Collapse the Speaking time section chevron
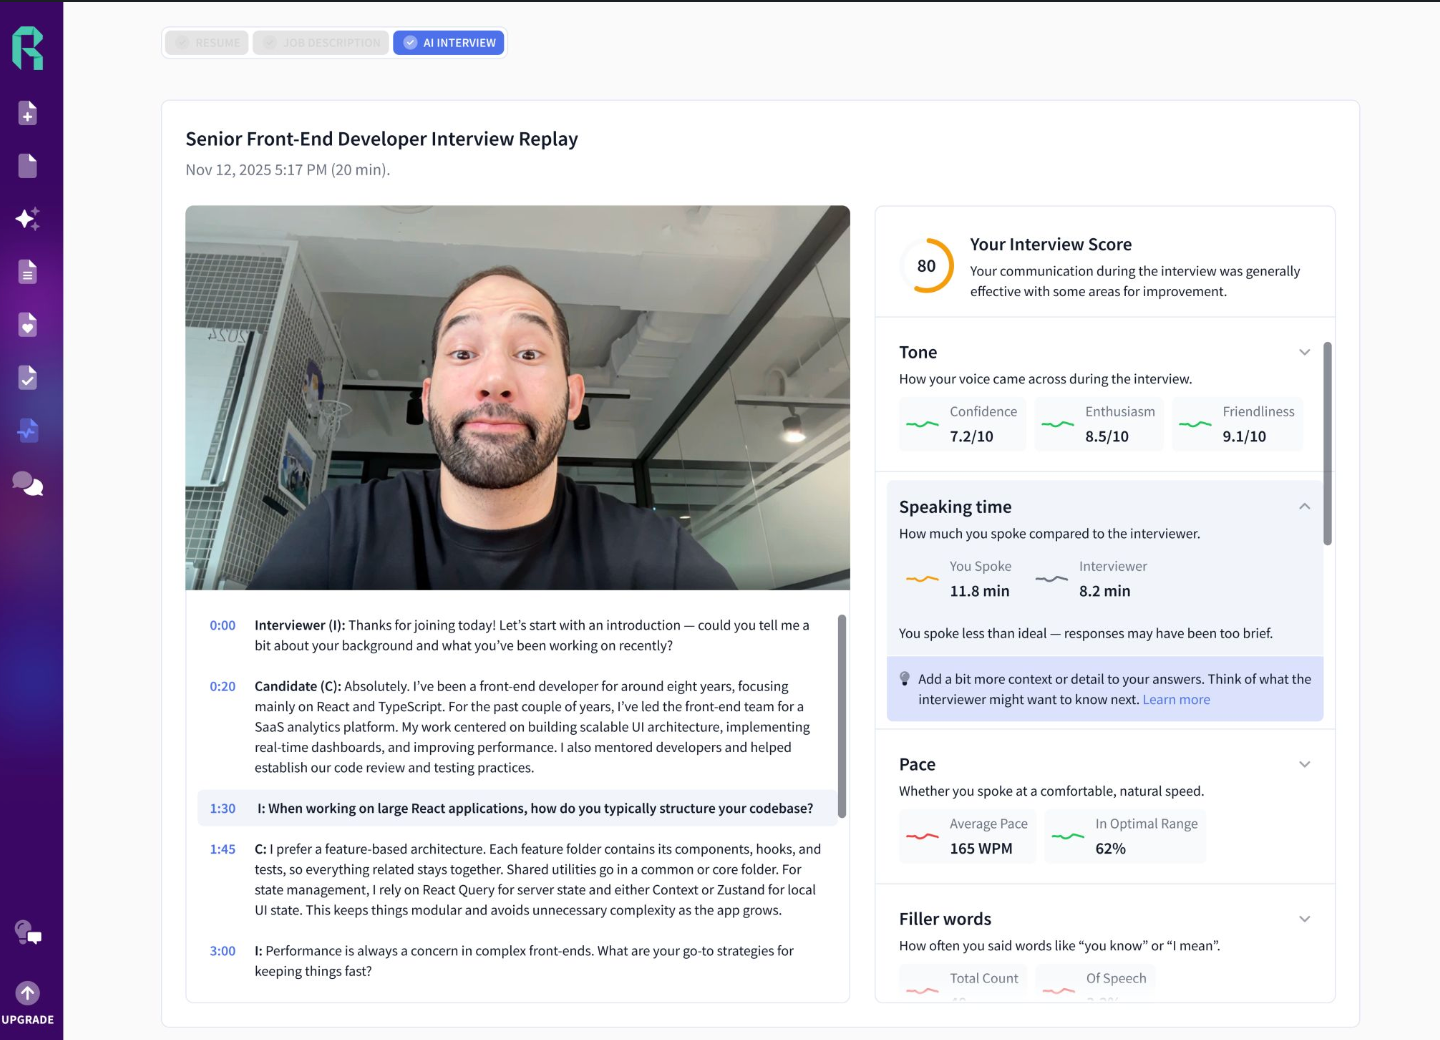 point(1305,507)
